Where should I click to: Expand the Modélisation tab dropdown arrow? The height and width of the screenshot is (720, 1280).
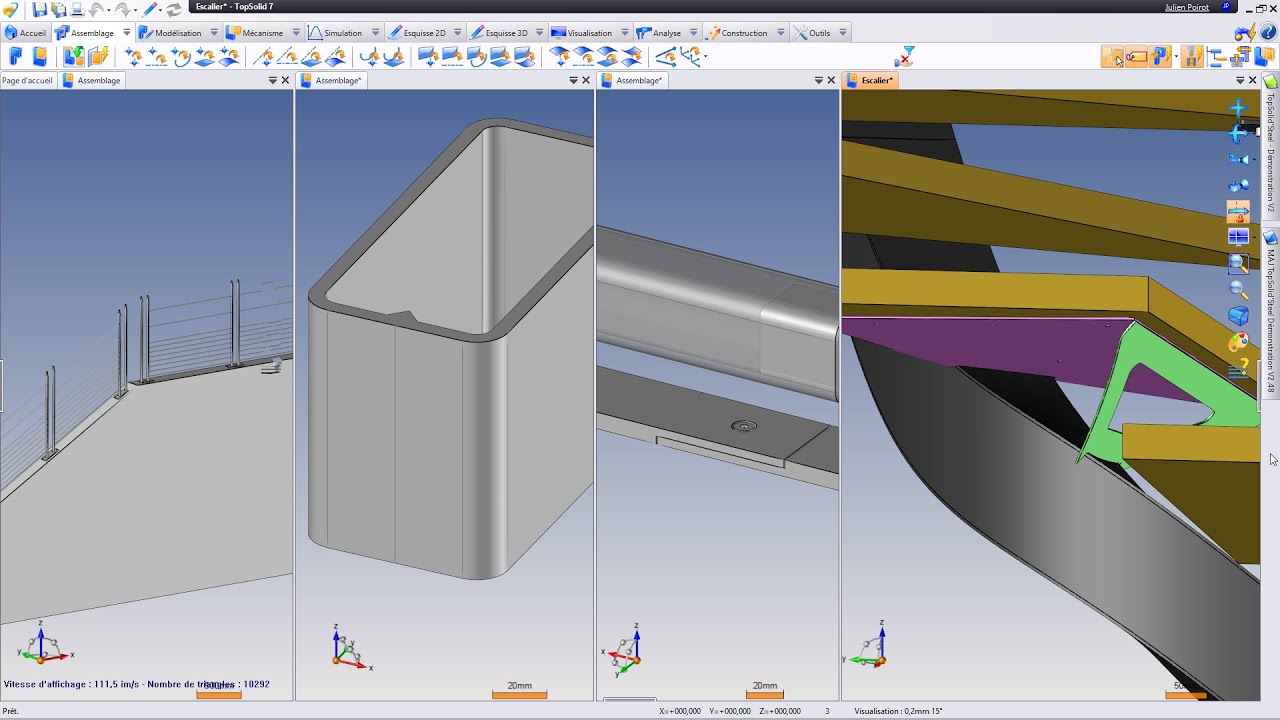[x=214, y=33]
